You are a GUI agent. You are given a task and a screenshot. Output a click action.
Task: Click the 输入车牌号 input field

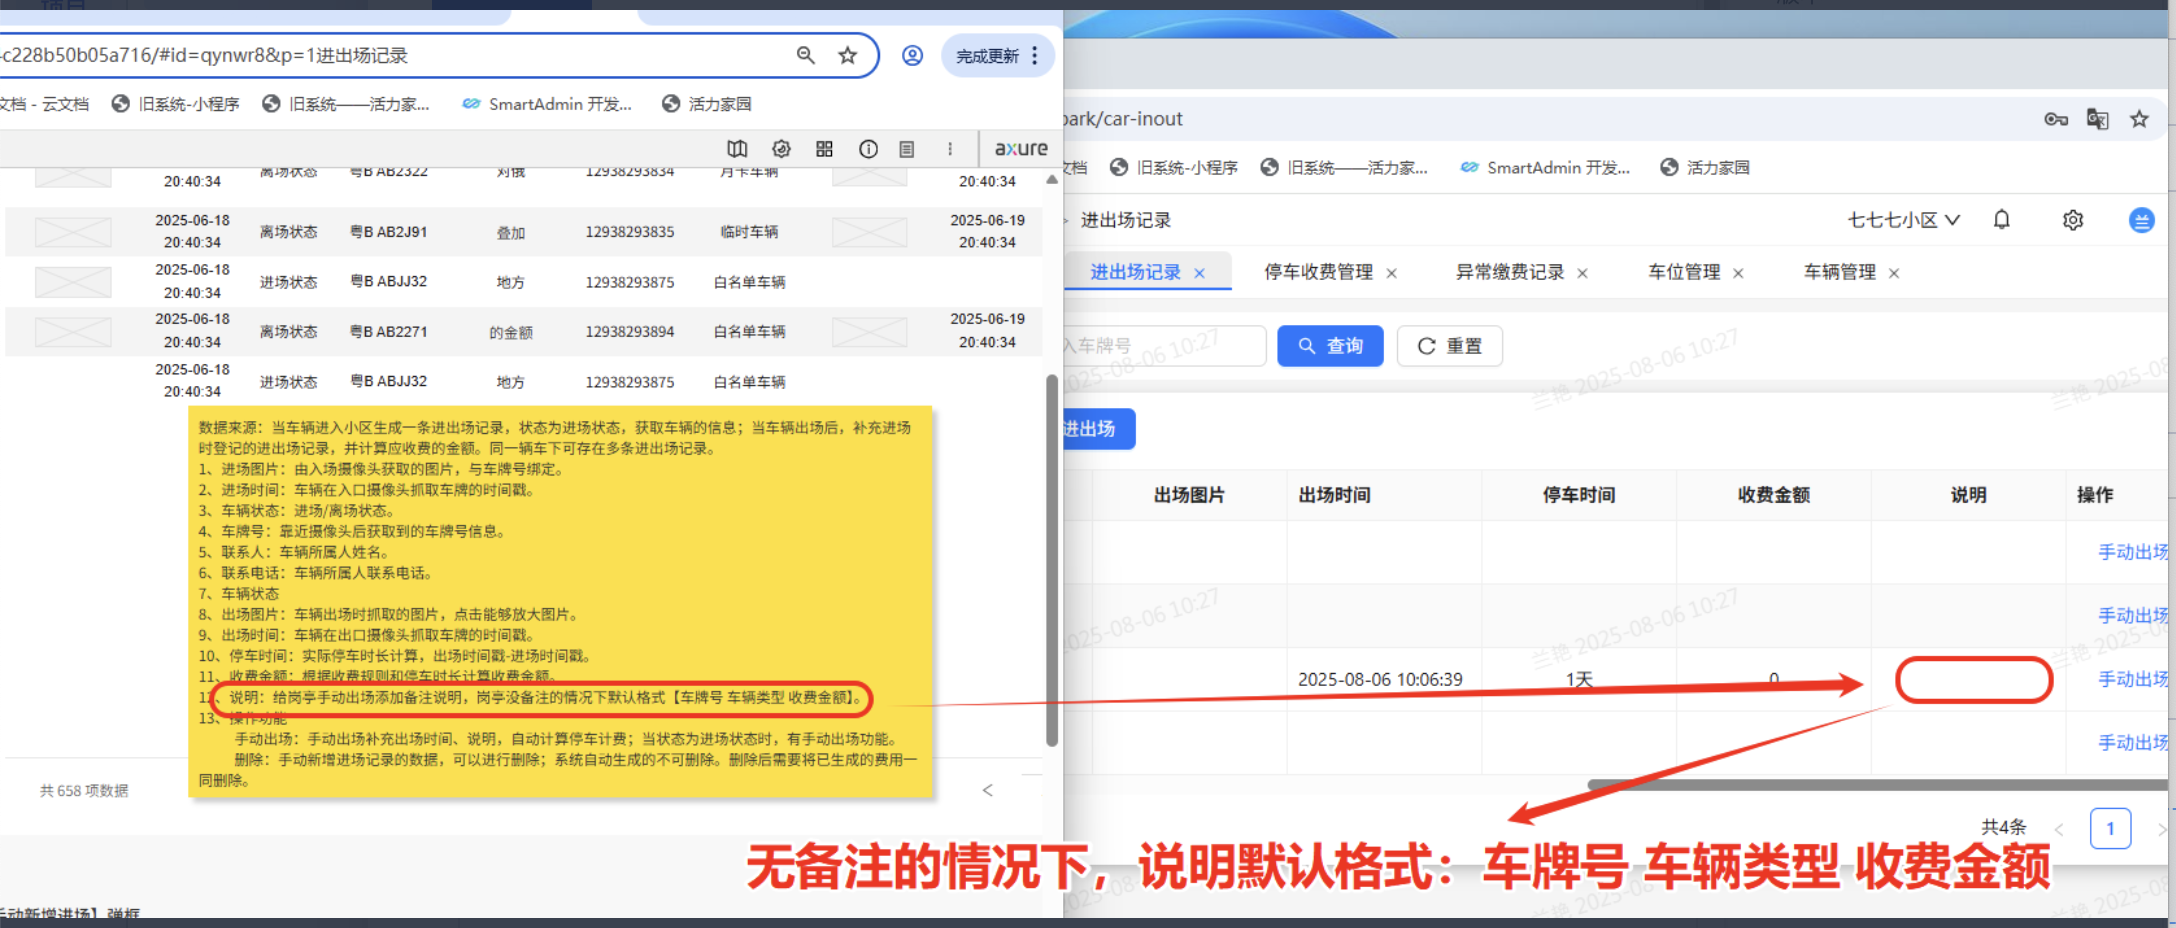(1160, 345)
